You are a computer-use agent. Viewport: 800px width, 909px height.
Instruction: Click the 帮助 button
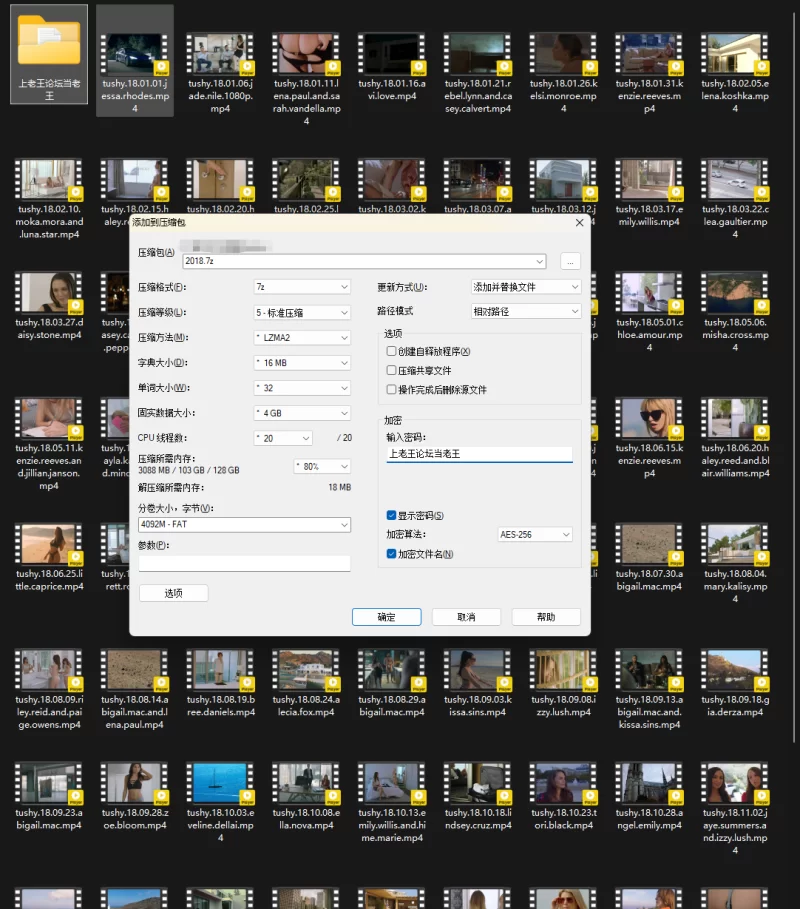[546, 617]
